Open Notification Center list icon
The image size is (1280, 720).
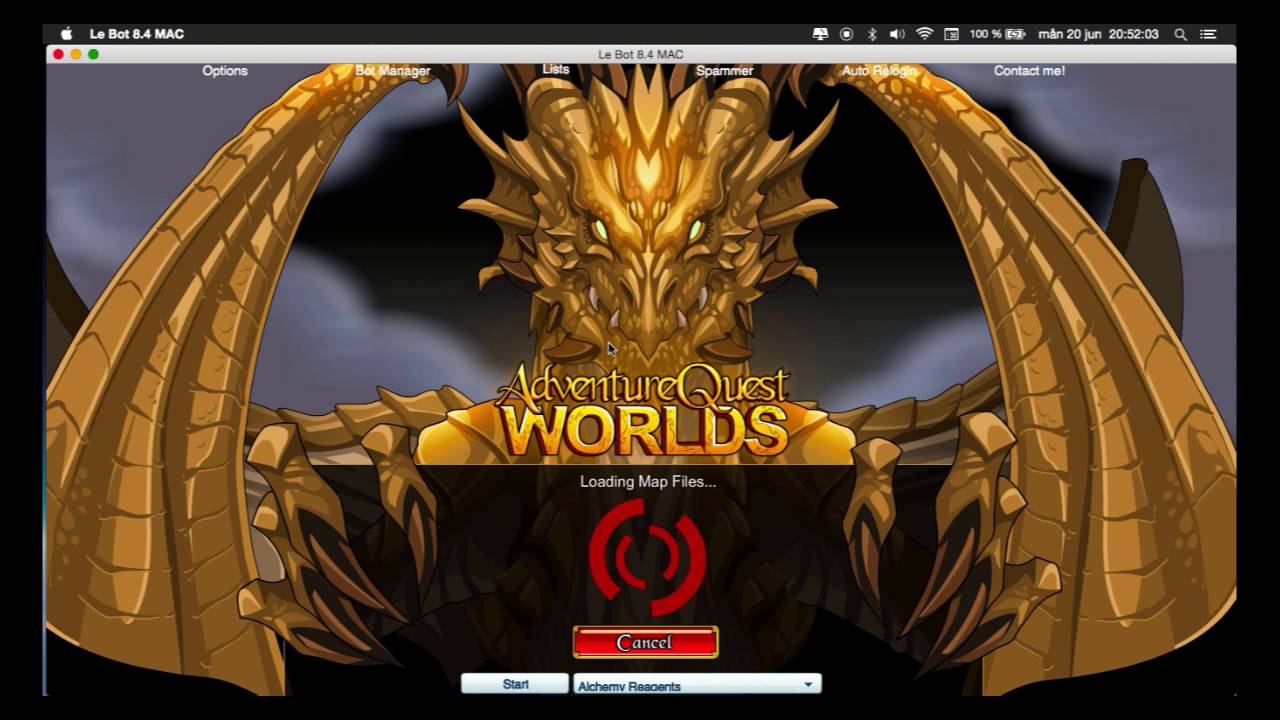click(x=1208, y=34)
